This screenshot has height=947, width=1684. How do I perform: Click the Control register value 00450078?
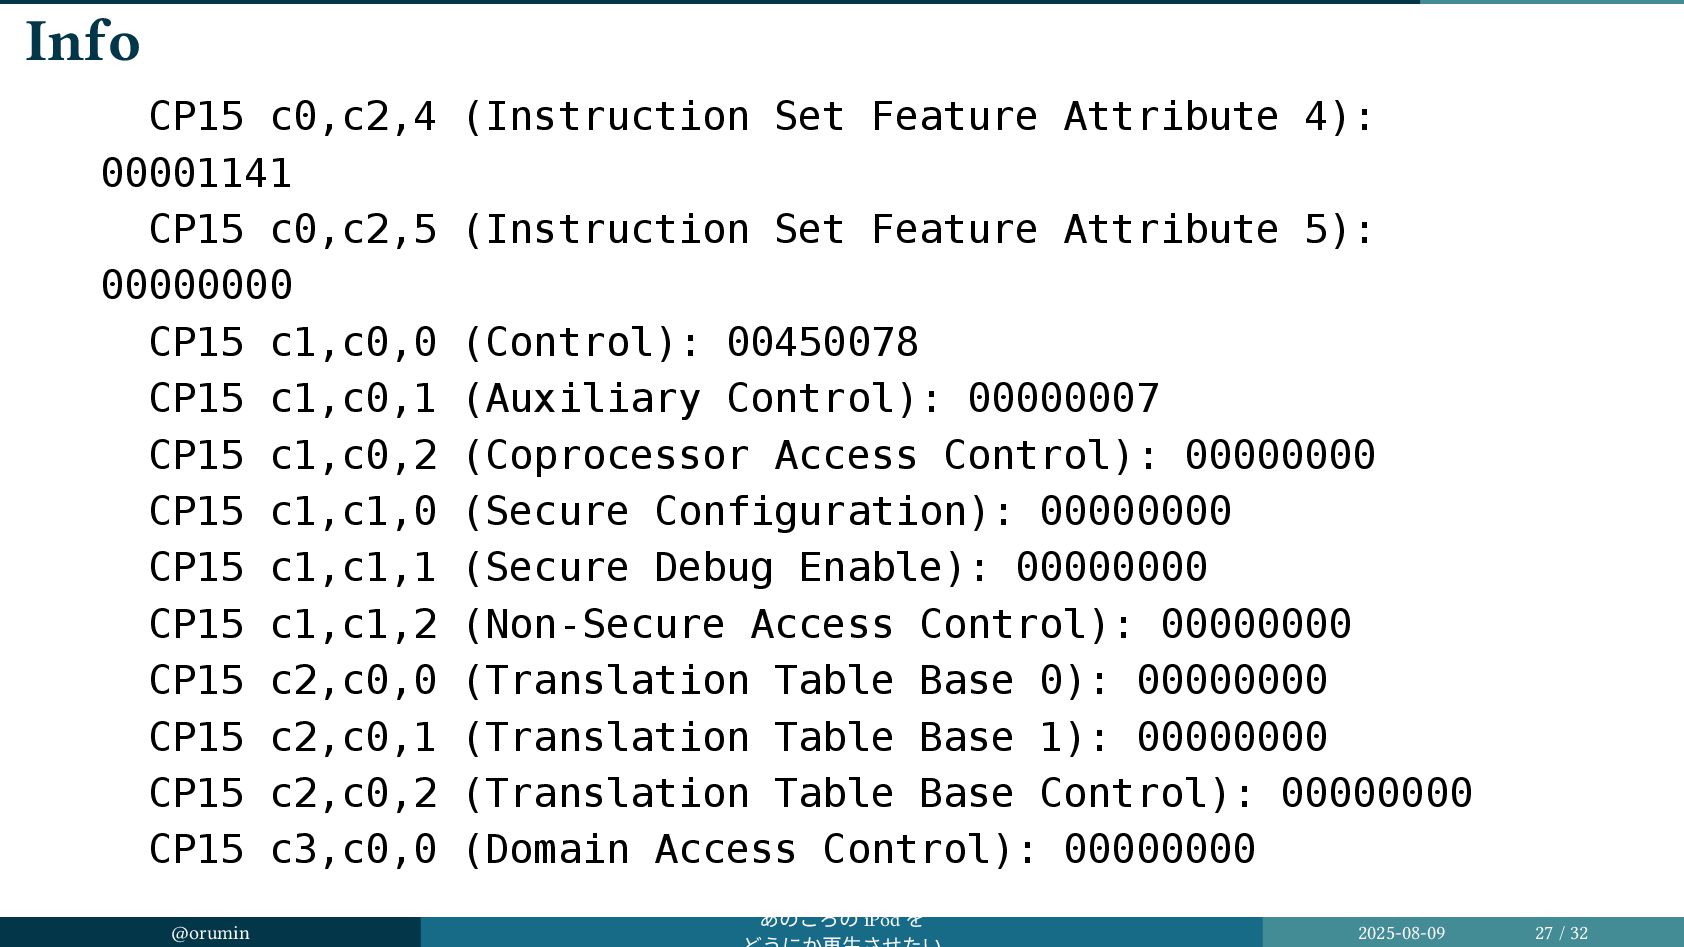click(x=822, y=343)
